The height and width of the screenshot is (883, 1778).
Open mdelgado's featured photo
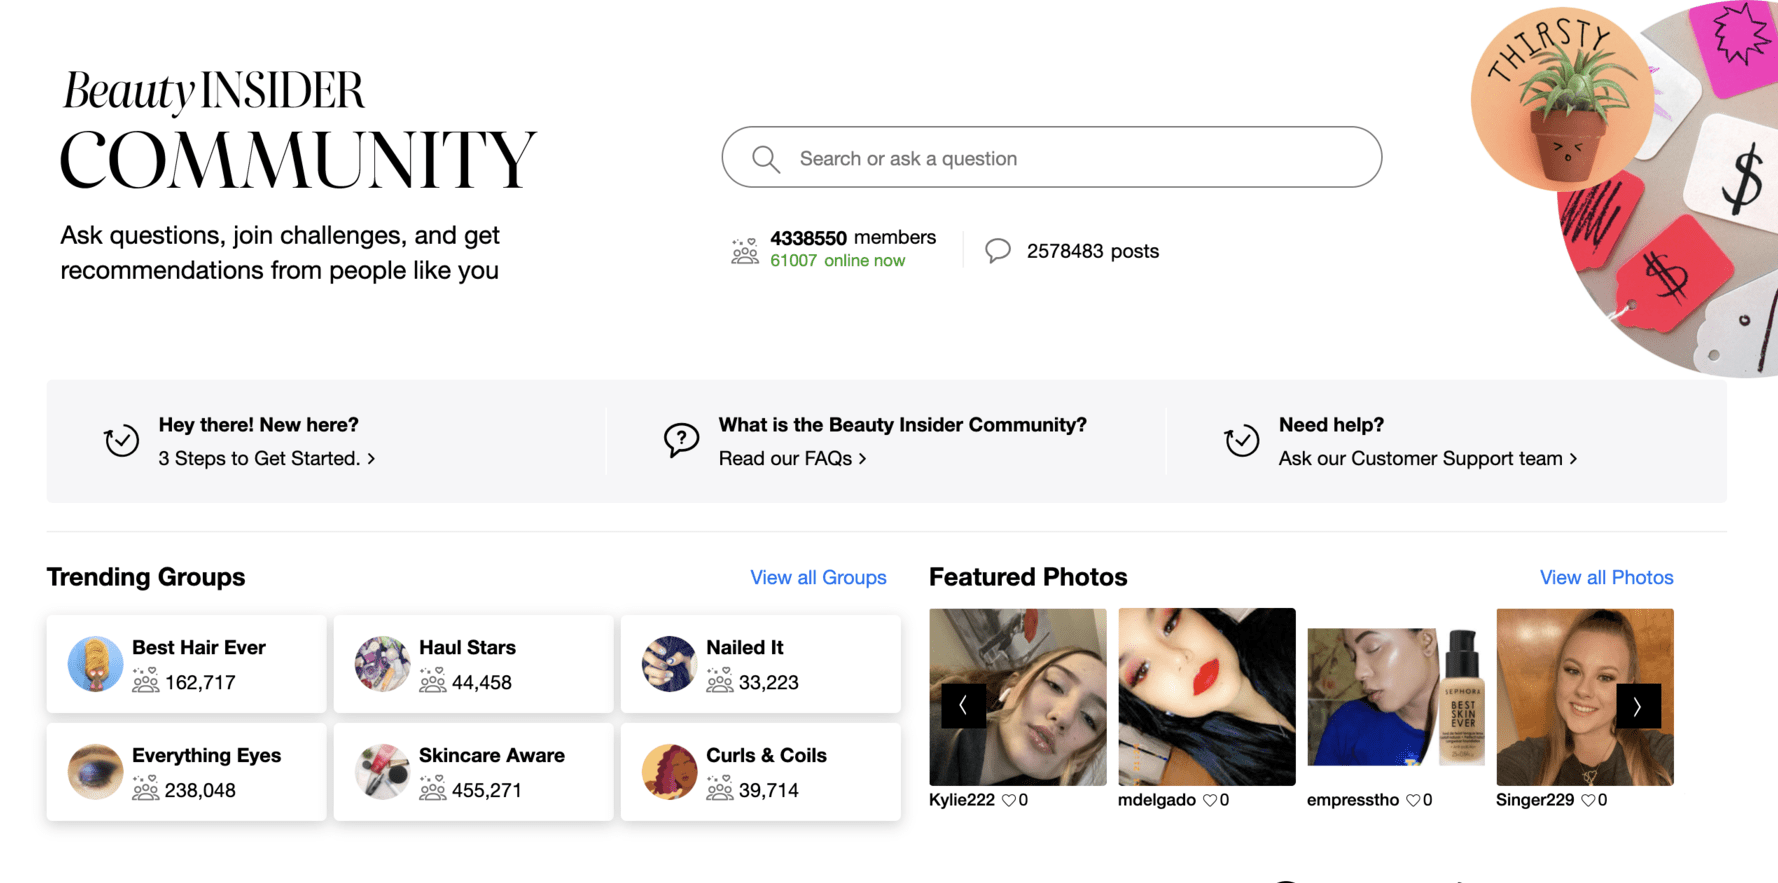1207,697
